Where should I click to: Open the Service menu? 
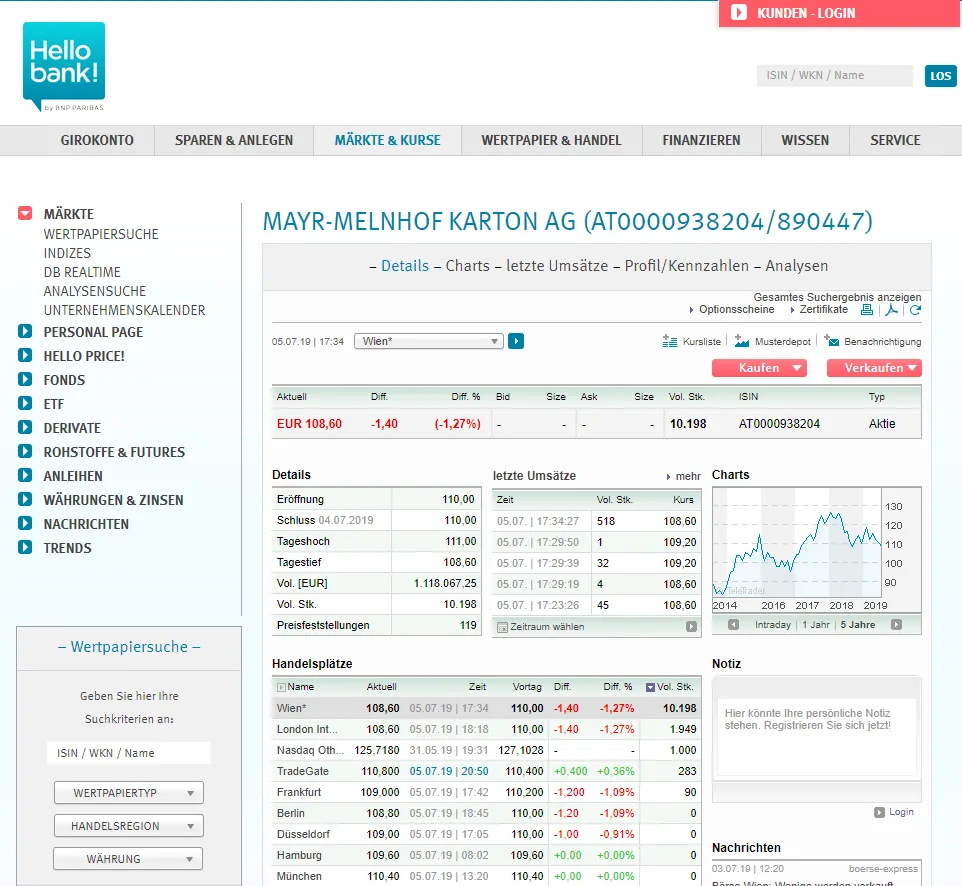coord(895,141)
